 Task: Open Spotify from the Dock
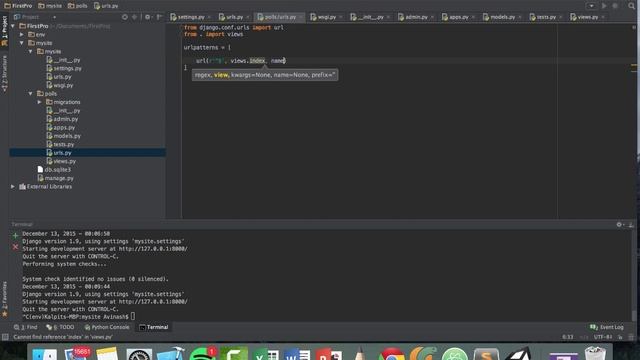coord(203,353)
